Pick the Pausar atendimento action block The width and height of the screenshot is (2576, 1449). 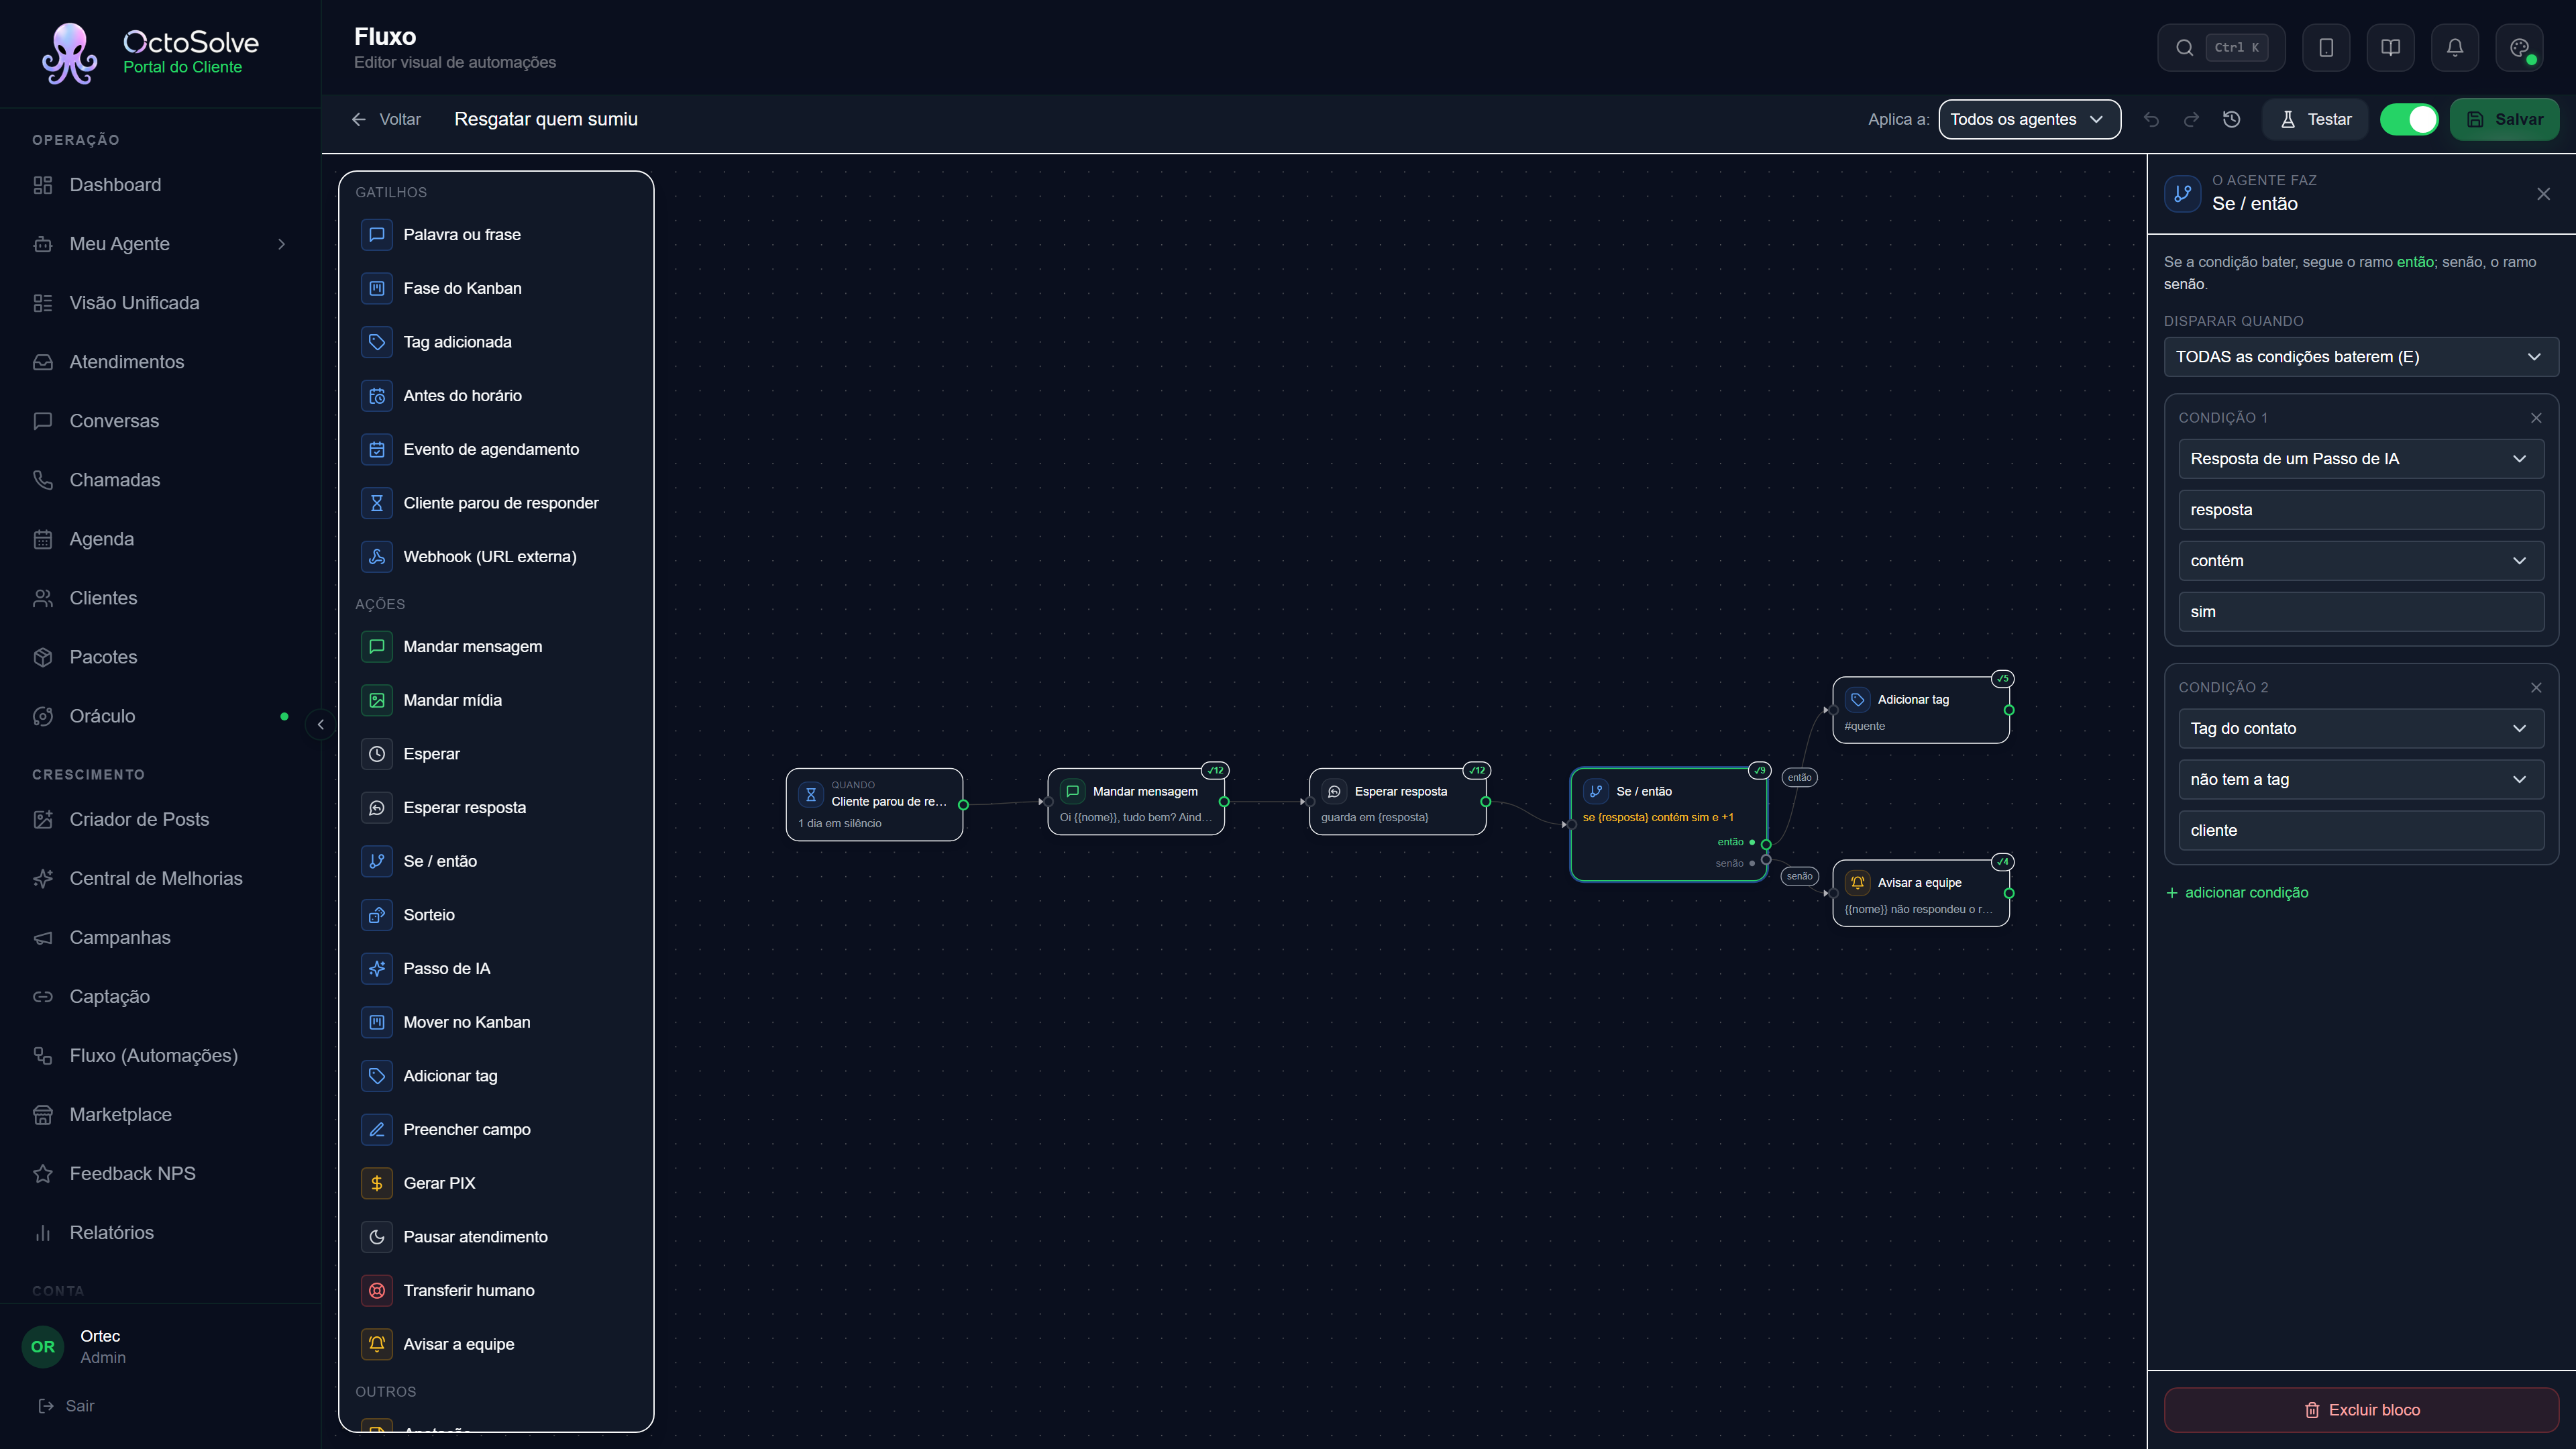click(x=496, y=1236)
